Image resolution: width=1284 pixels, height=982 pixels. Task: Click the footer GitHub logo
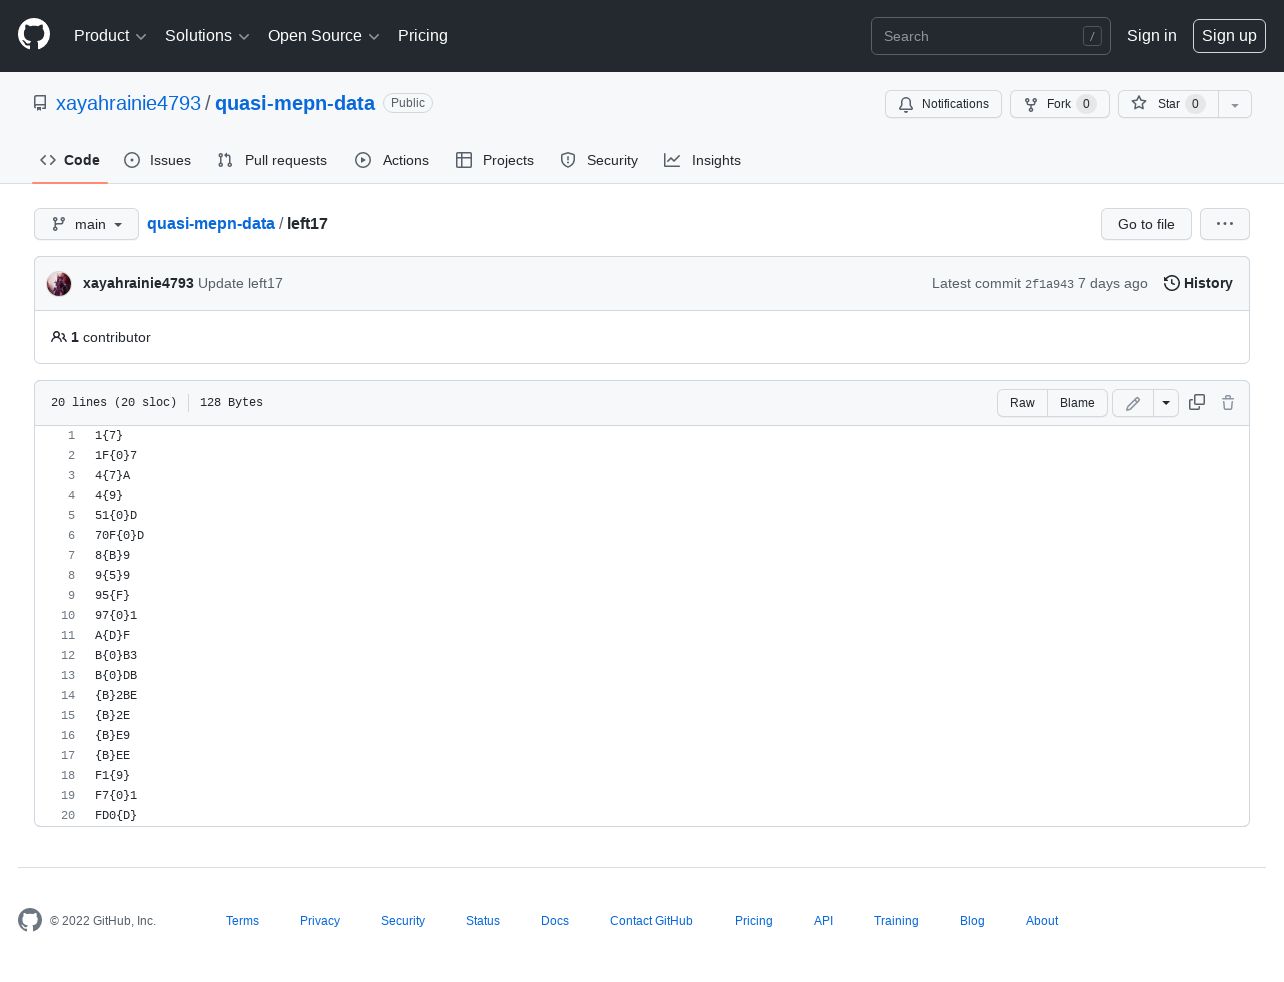(30, 920)
